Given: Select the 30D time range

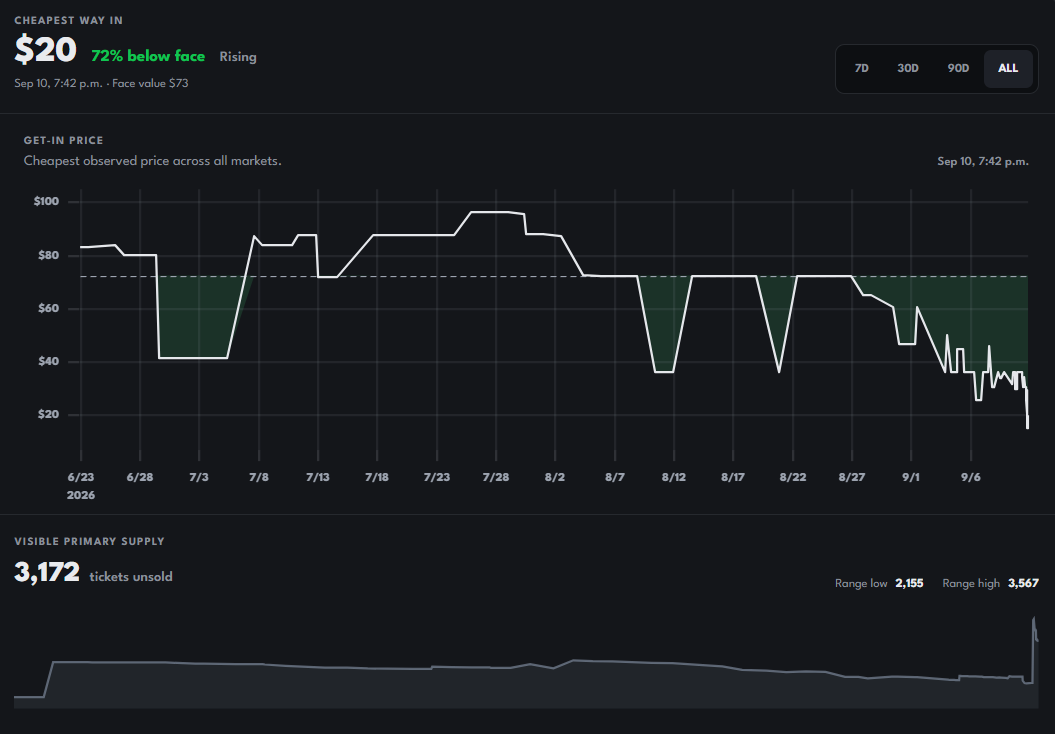Looking at the screenshot, I should coord(908,68).
